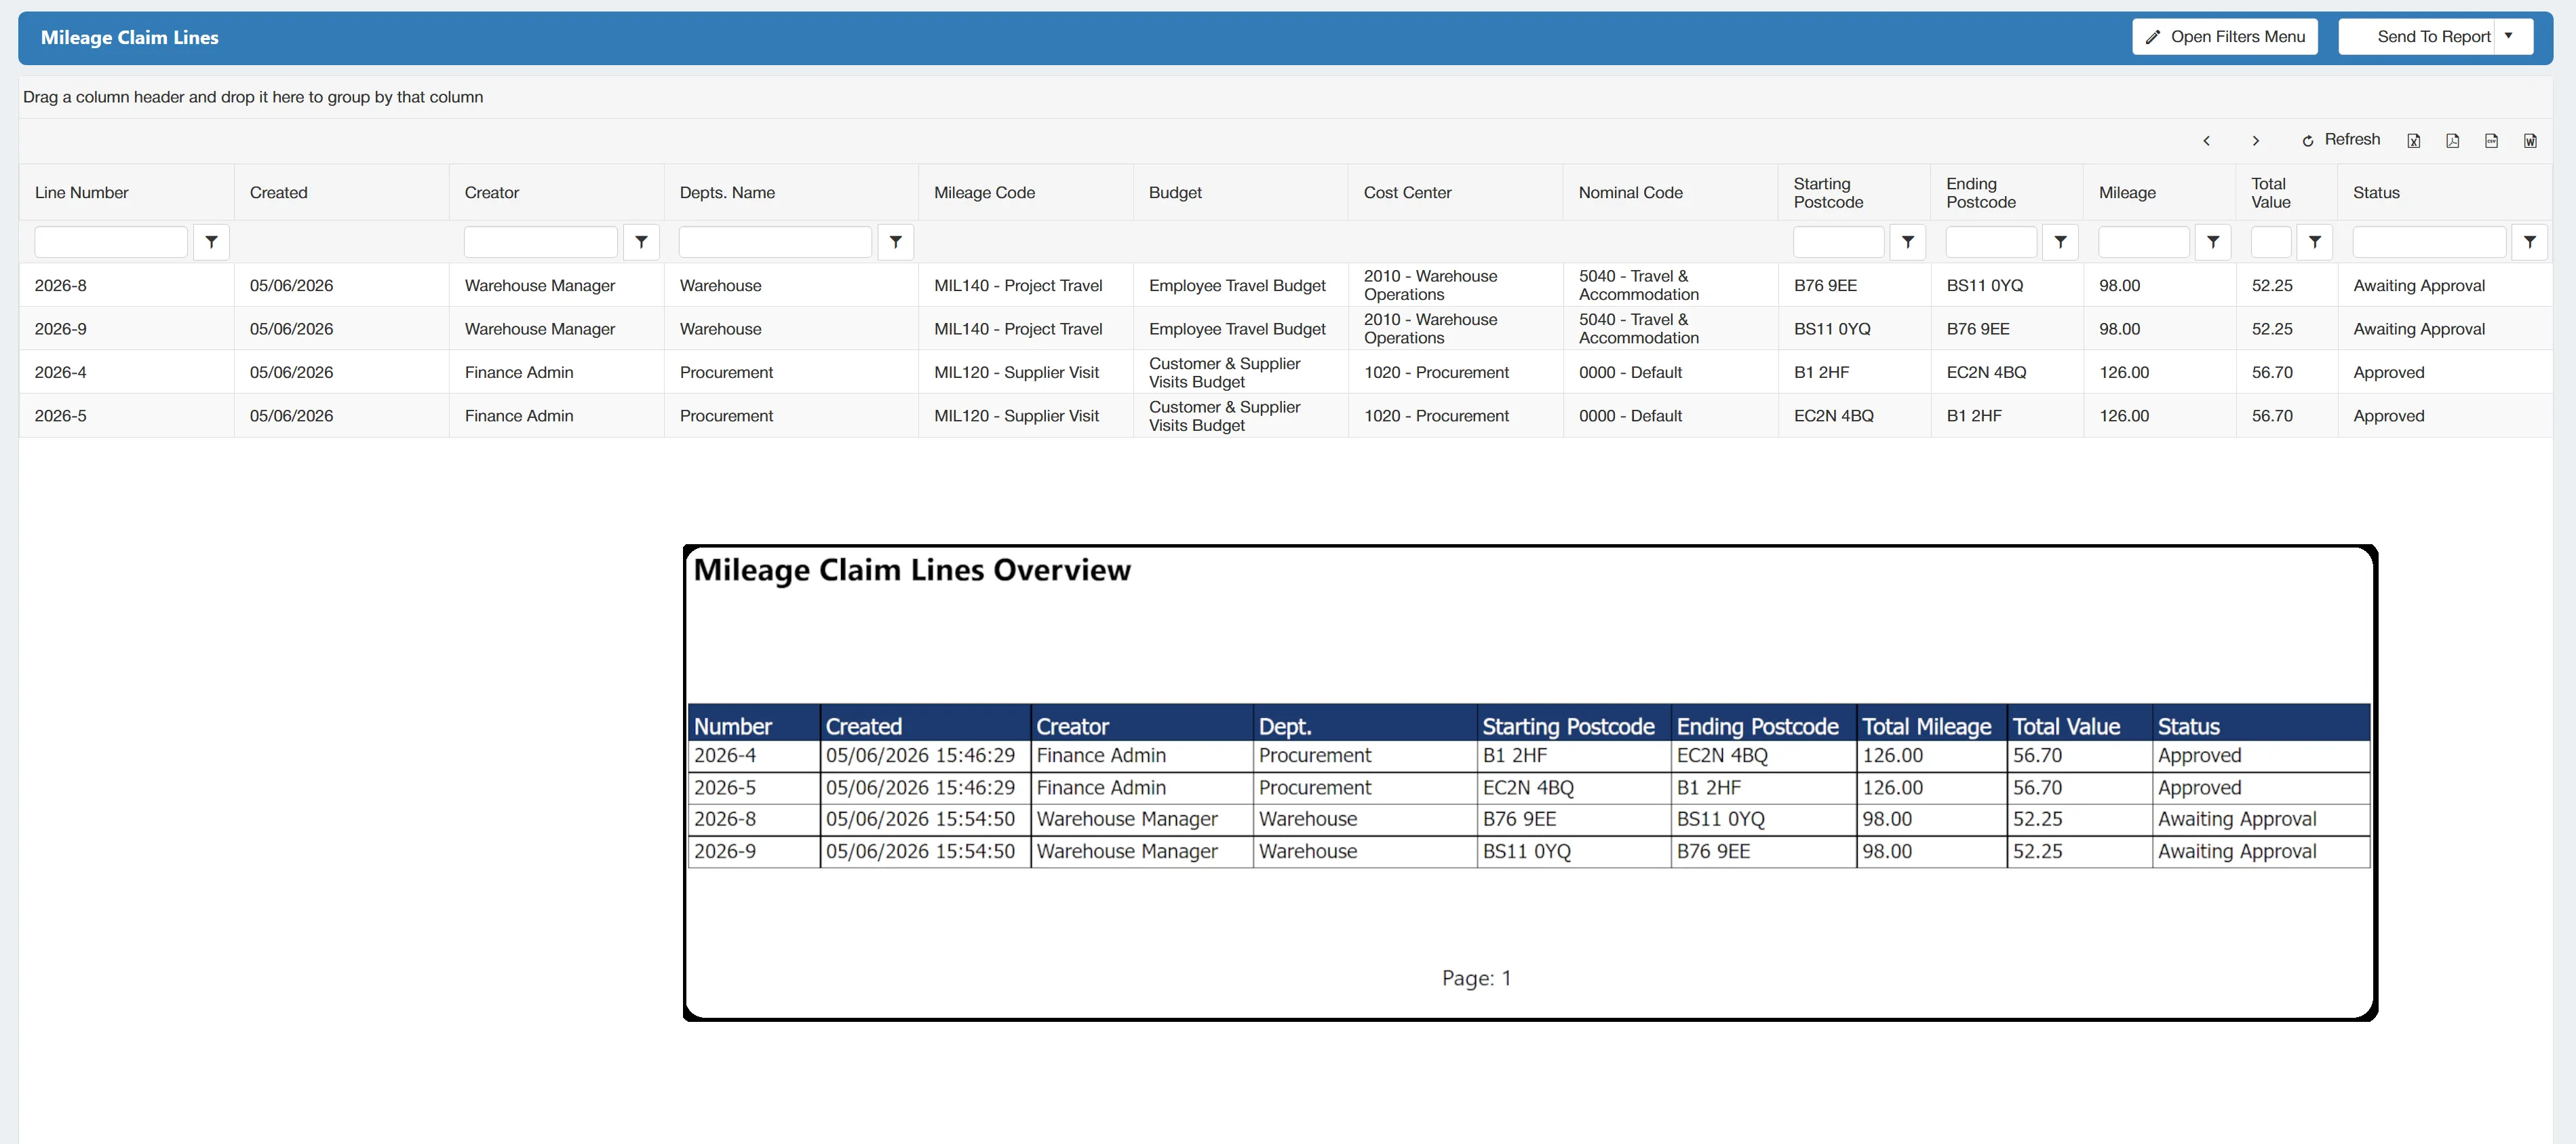Click Mileage Claim Lines panel title
2576x1144 pixels.
[x=130, y=38]
